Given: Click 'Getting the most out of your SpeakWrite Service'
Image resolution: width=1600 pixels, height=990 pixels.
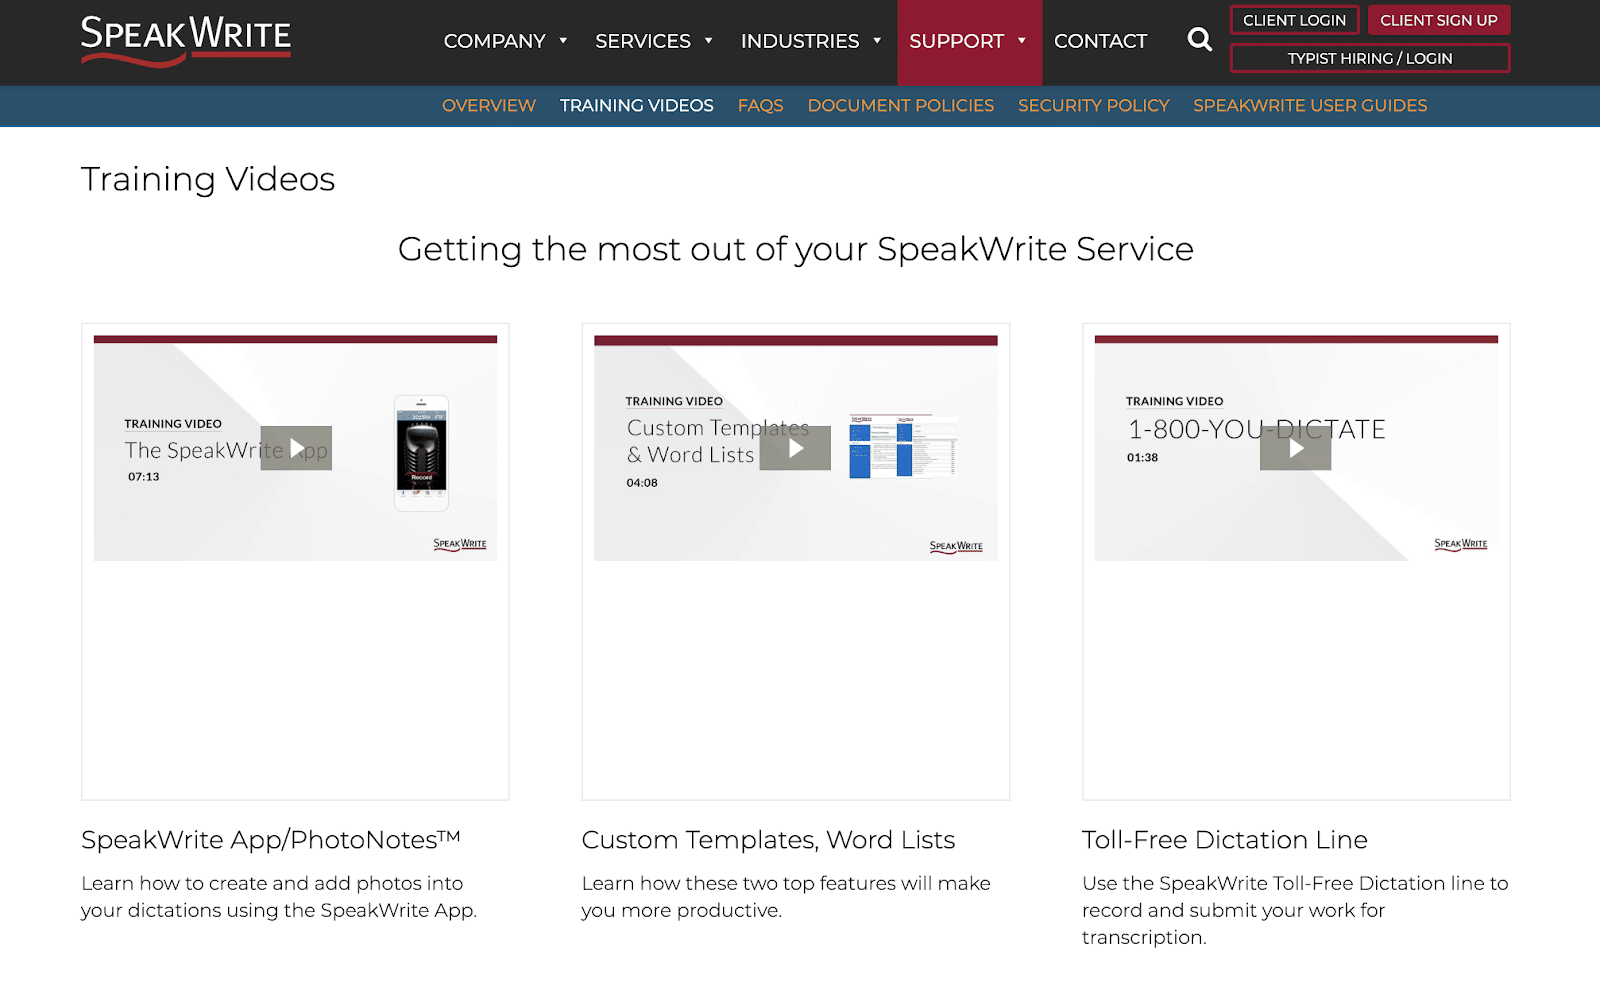Looking at the screenshot, I should click(796, 249).
